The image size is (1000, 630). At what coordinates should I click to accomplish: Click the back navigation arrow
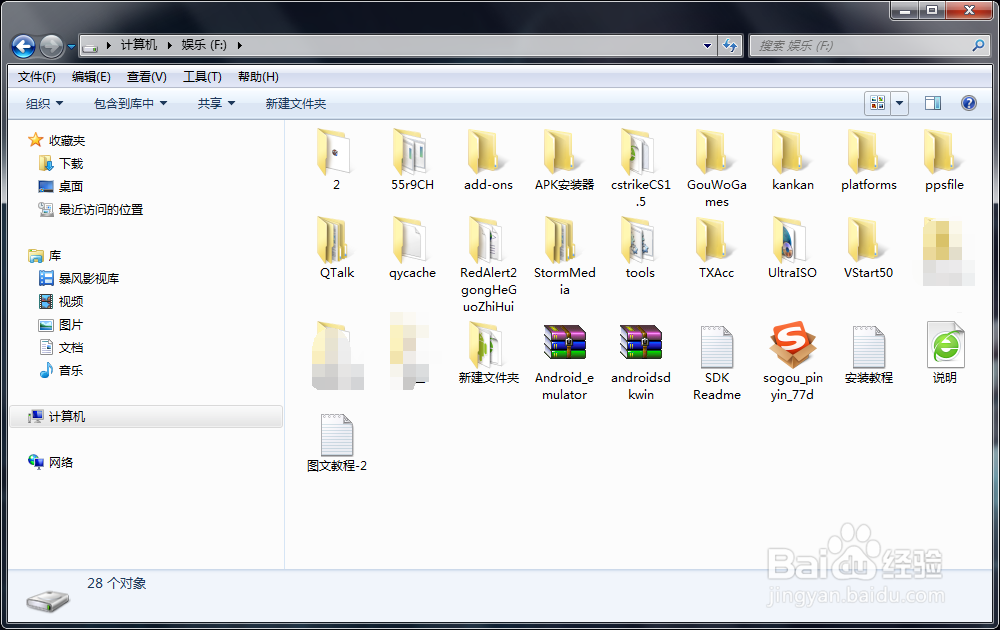[x=22, y=45]
